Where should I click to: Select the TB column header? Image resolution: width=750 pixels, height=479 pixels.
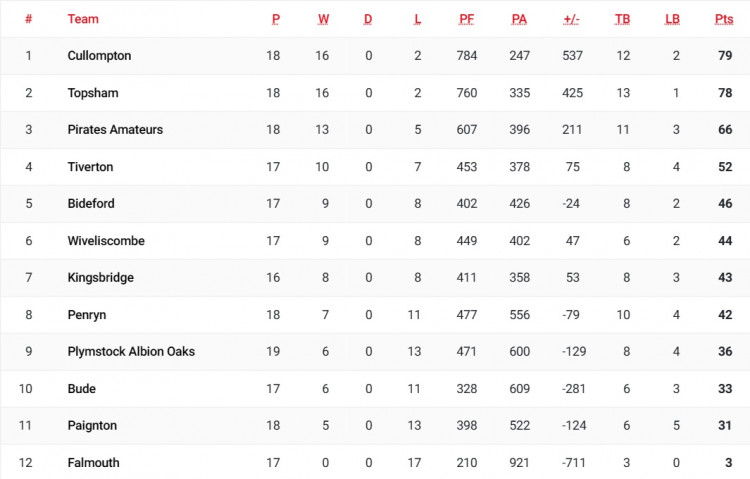(622, 19)
